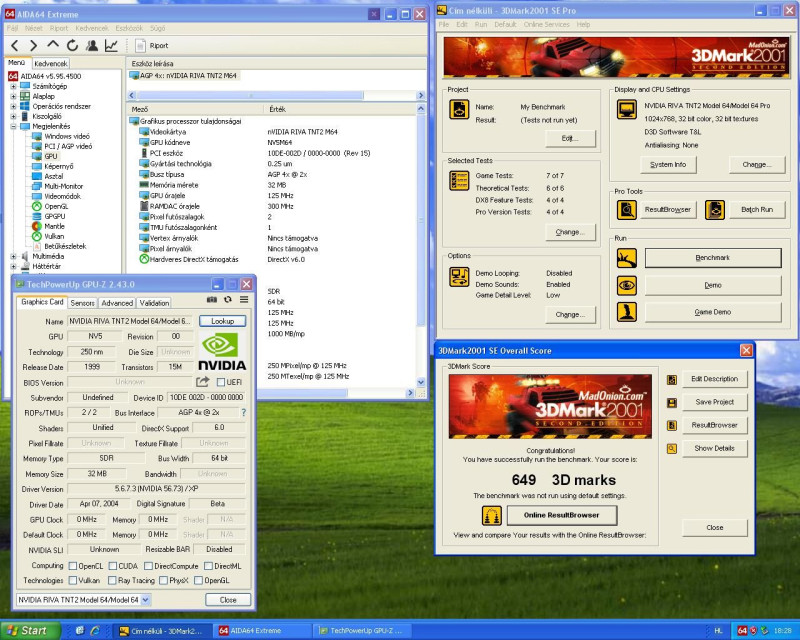
Task: Click the Online ResultBrowser score icon
Action: click(491, 515)
